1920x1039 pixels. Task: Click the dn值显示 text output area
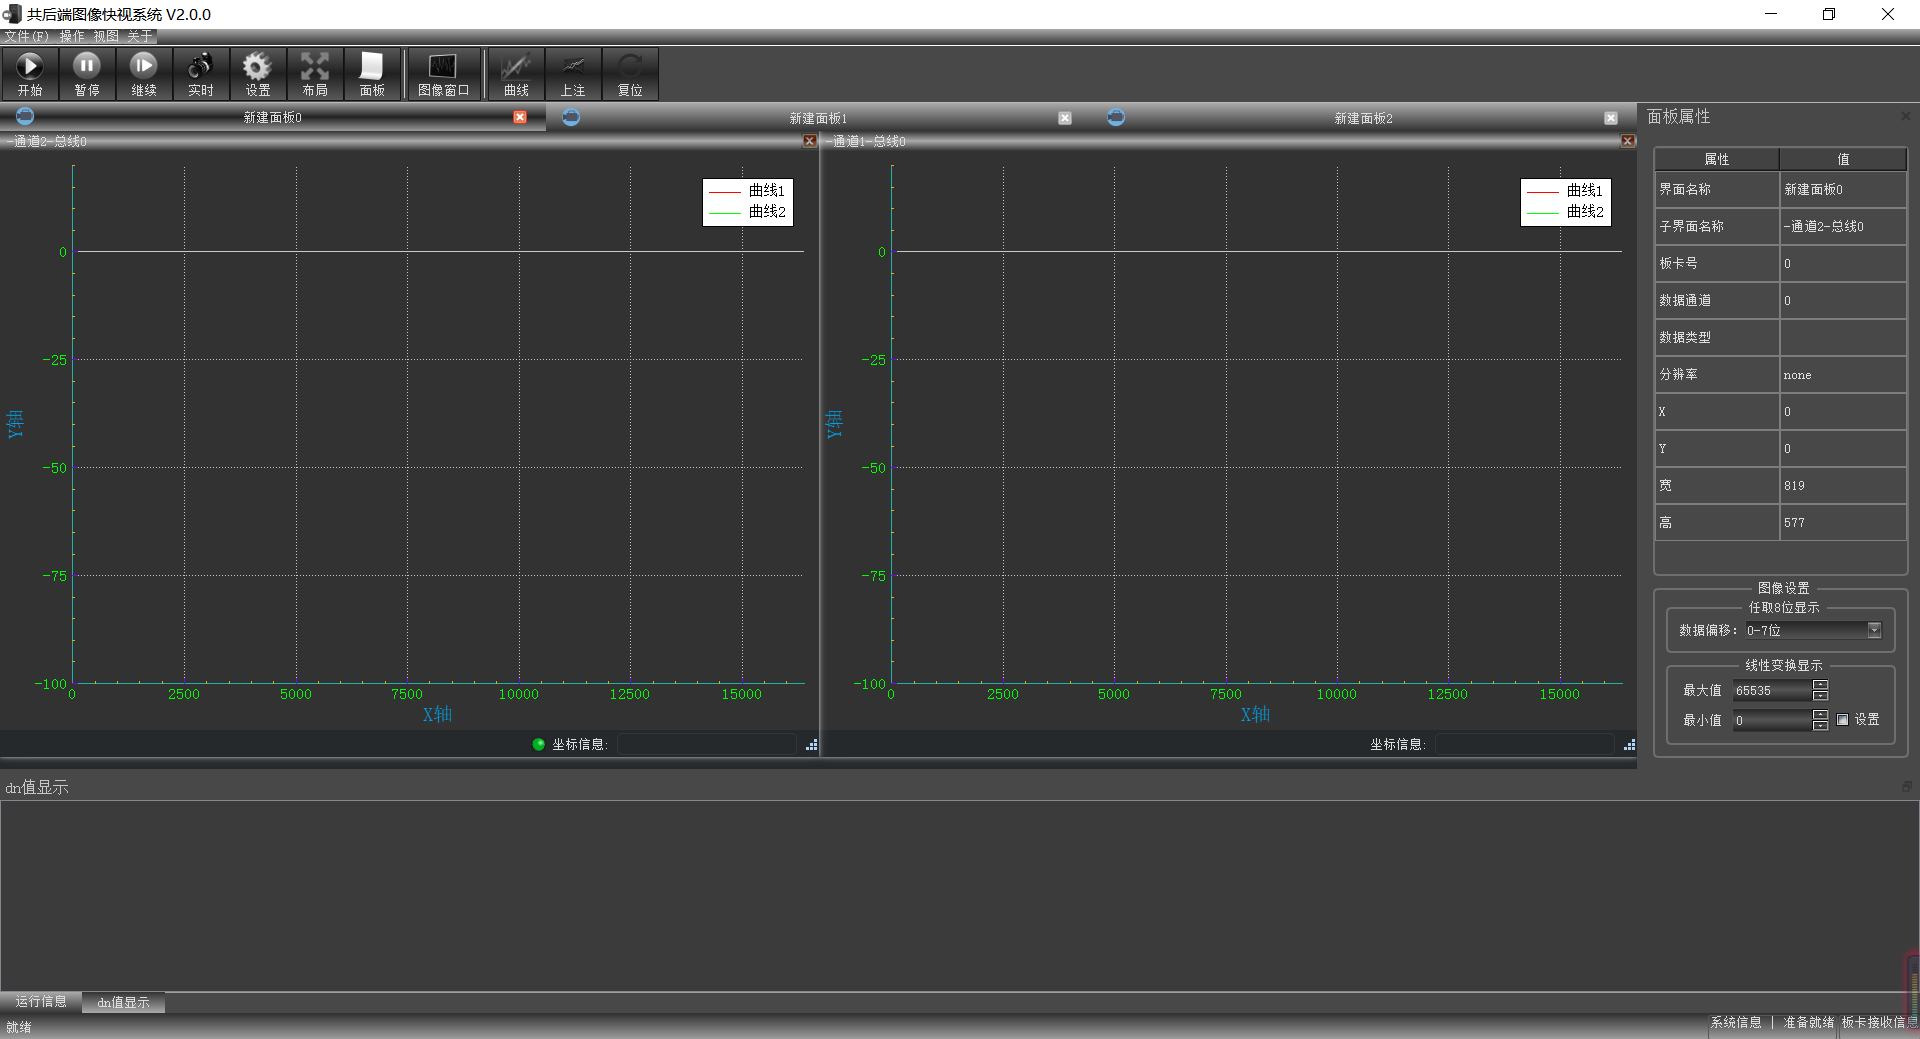click(x=958, y=895)
